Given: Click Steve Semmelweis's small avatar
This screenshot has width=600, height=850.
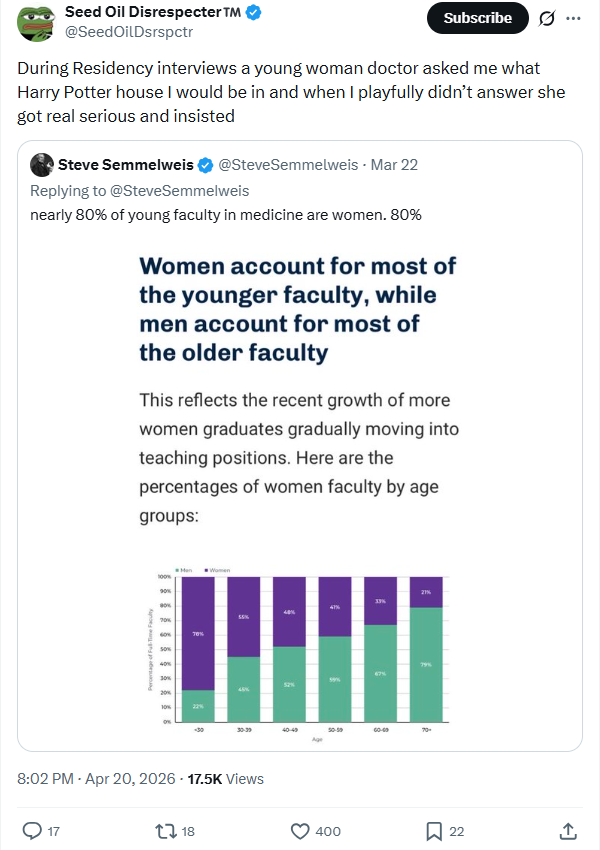Looking at the screenshot, I should coord(42,164).
